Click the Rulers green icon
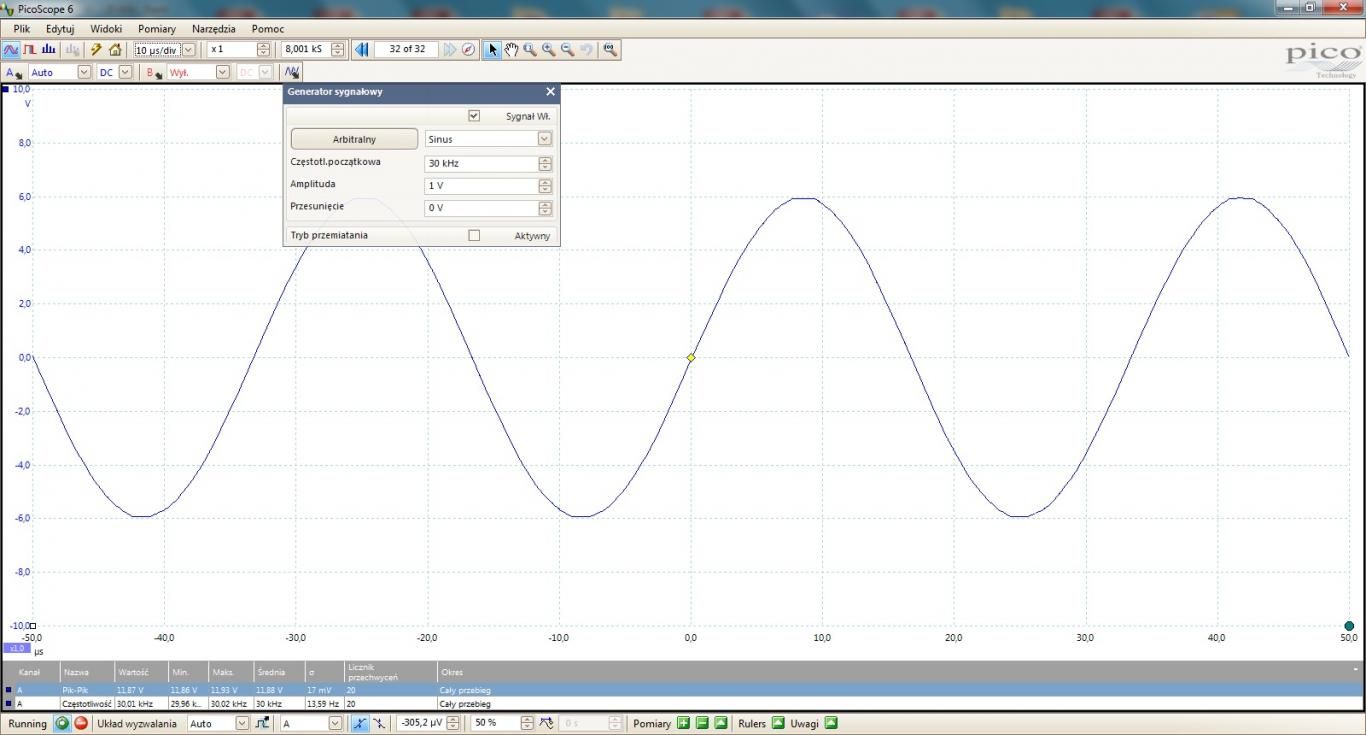 778,723
